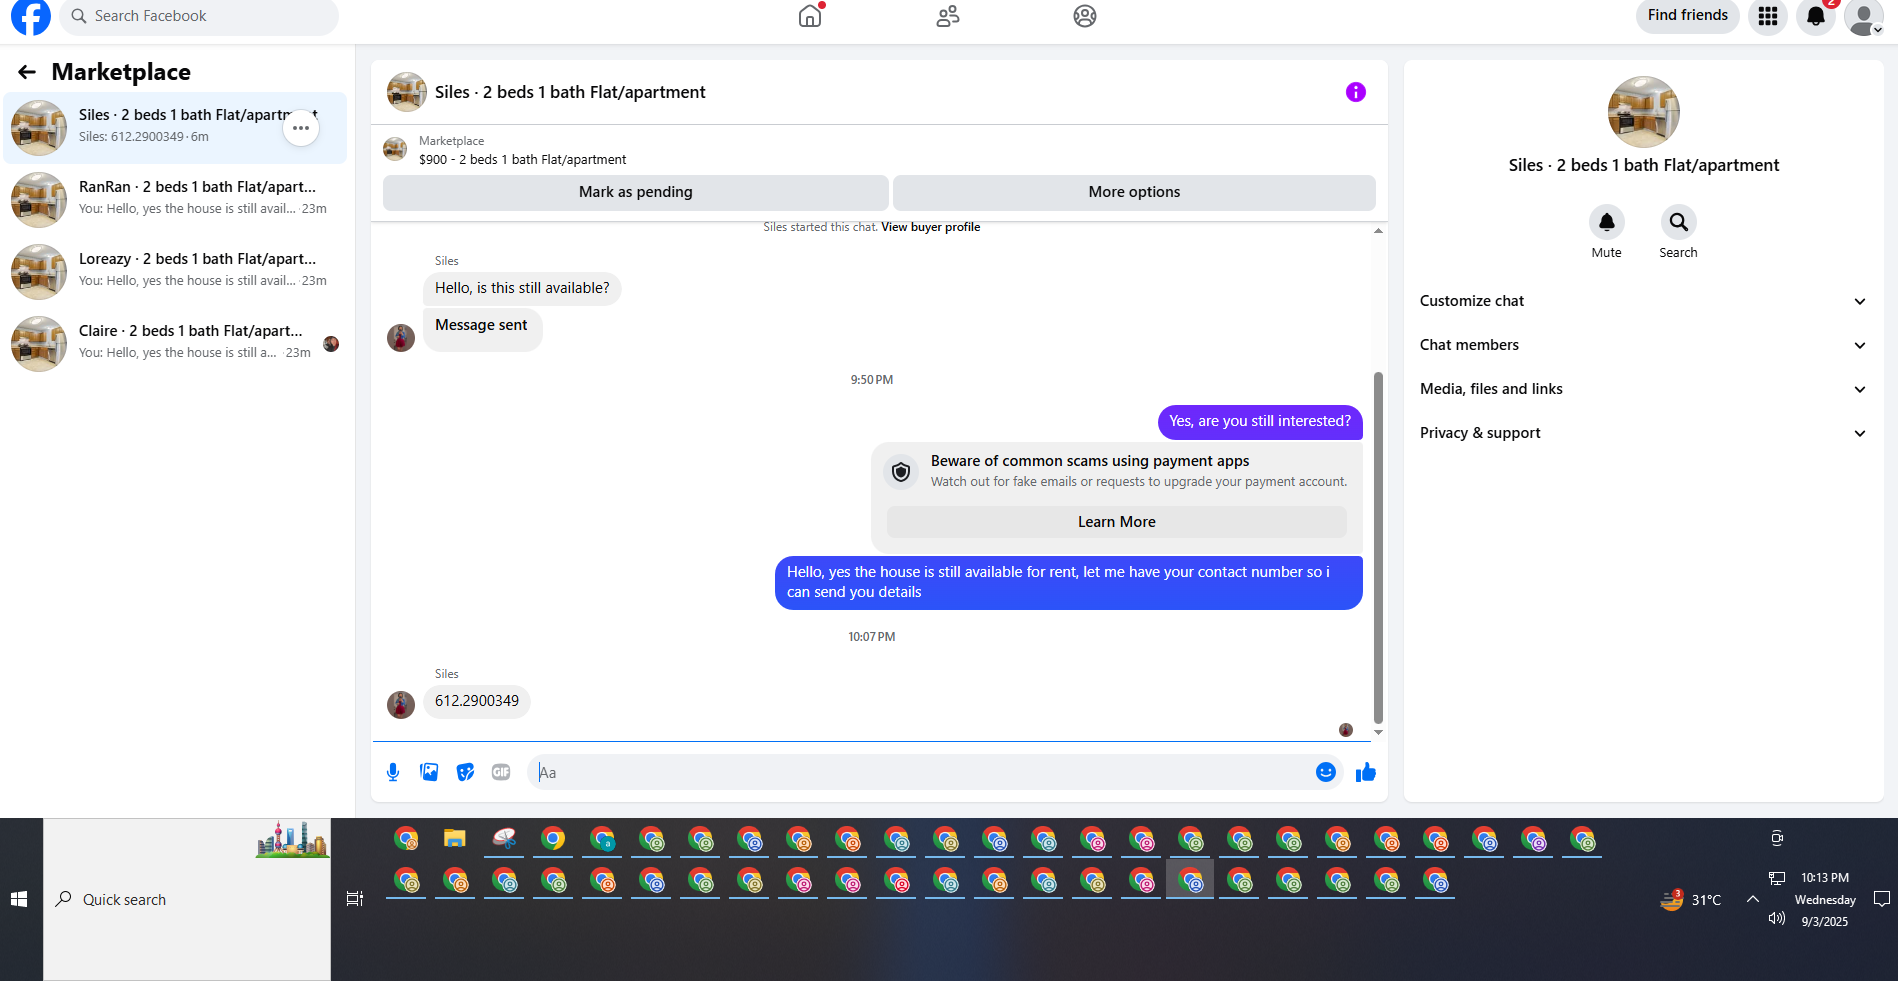The image size is (1898, 981).
Task: Choose a sticker from the sticker icon
Action: click(465, 772)
